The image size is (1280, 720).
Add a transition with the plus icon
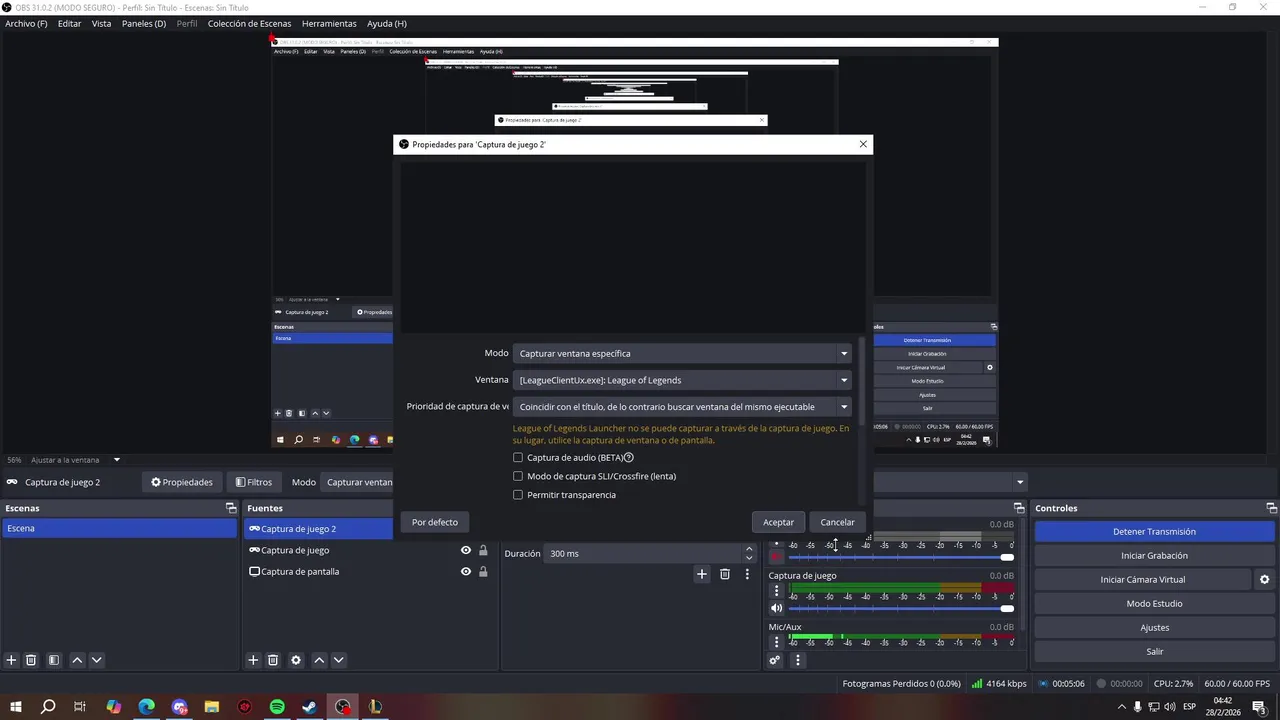tap(702, 574)
